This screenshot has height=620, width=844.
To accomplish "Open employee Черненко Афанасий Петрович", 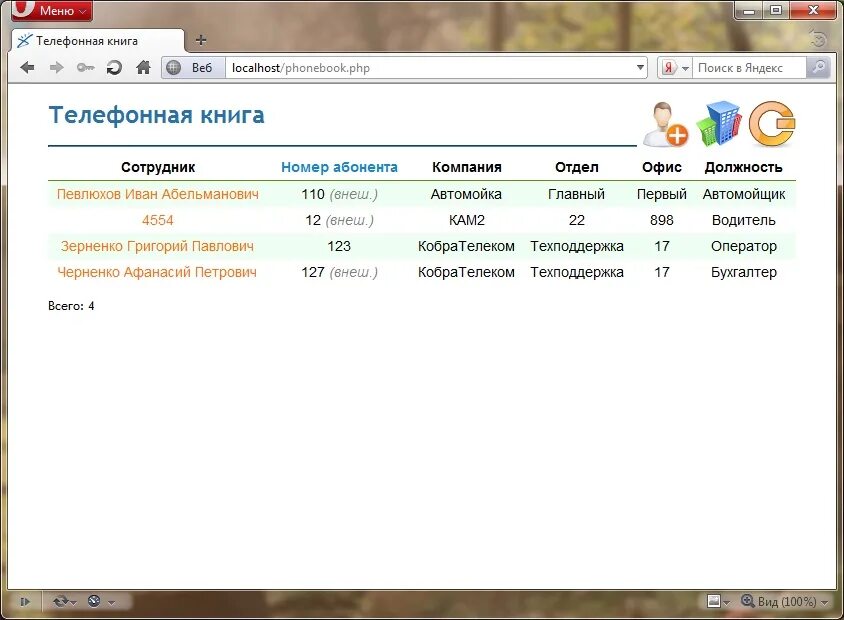I will pos(157,272).
